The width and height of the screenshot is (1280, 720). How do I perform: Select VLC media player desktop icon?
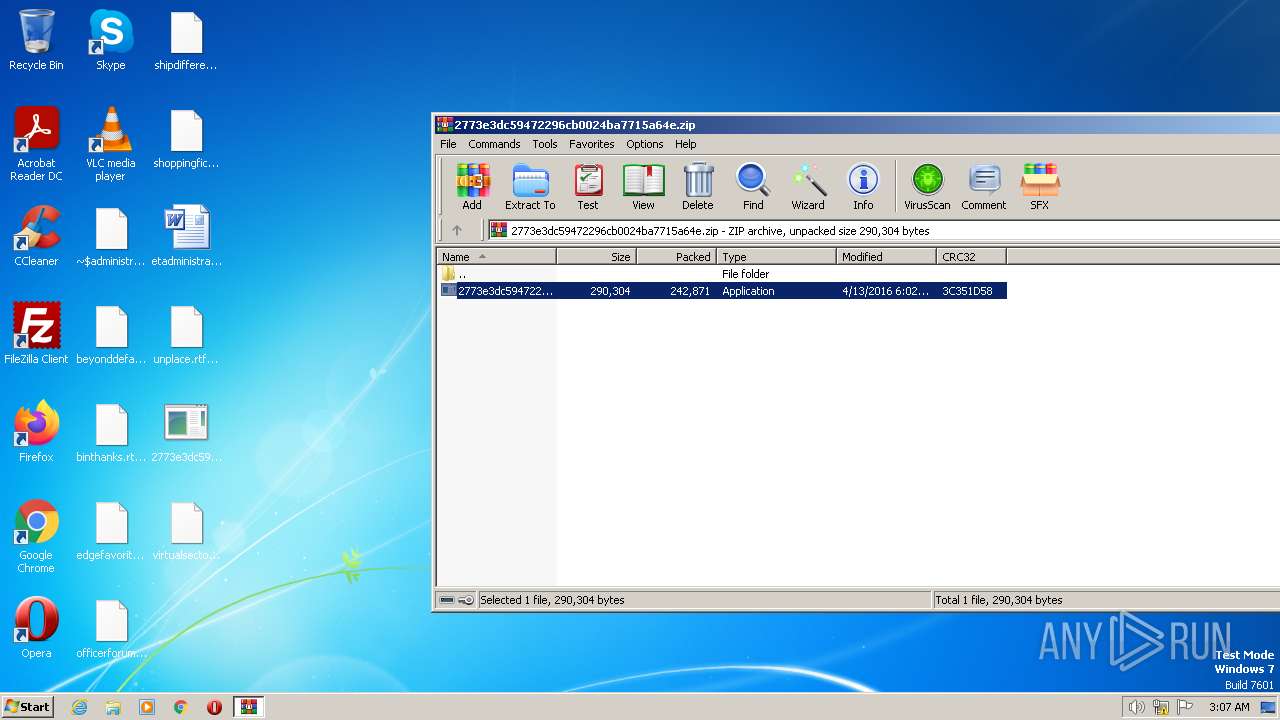click(110, 144)
